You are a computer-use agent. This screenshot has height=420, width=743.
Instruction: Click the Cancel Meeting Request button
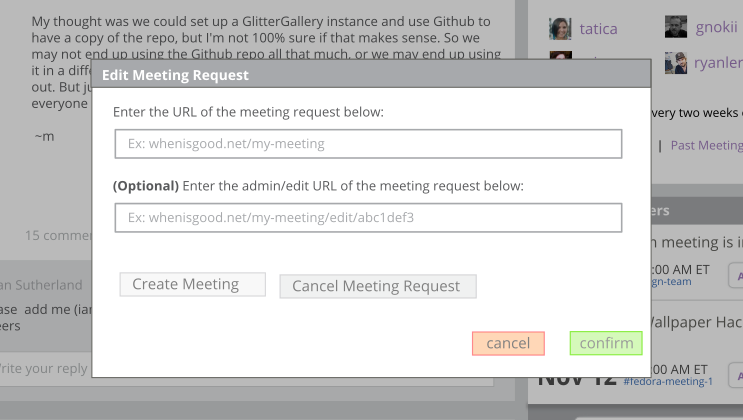coord(378,286)
